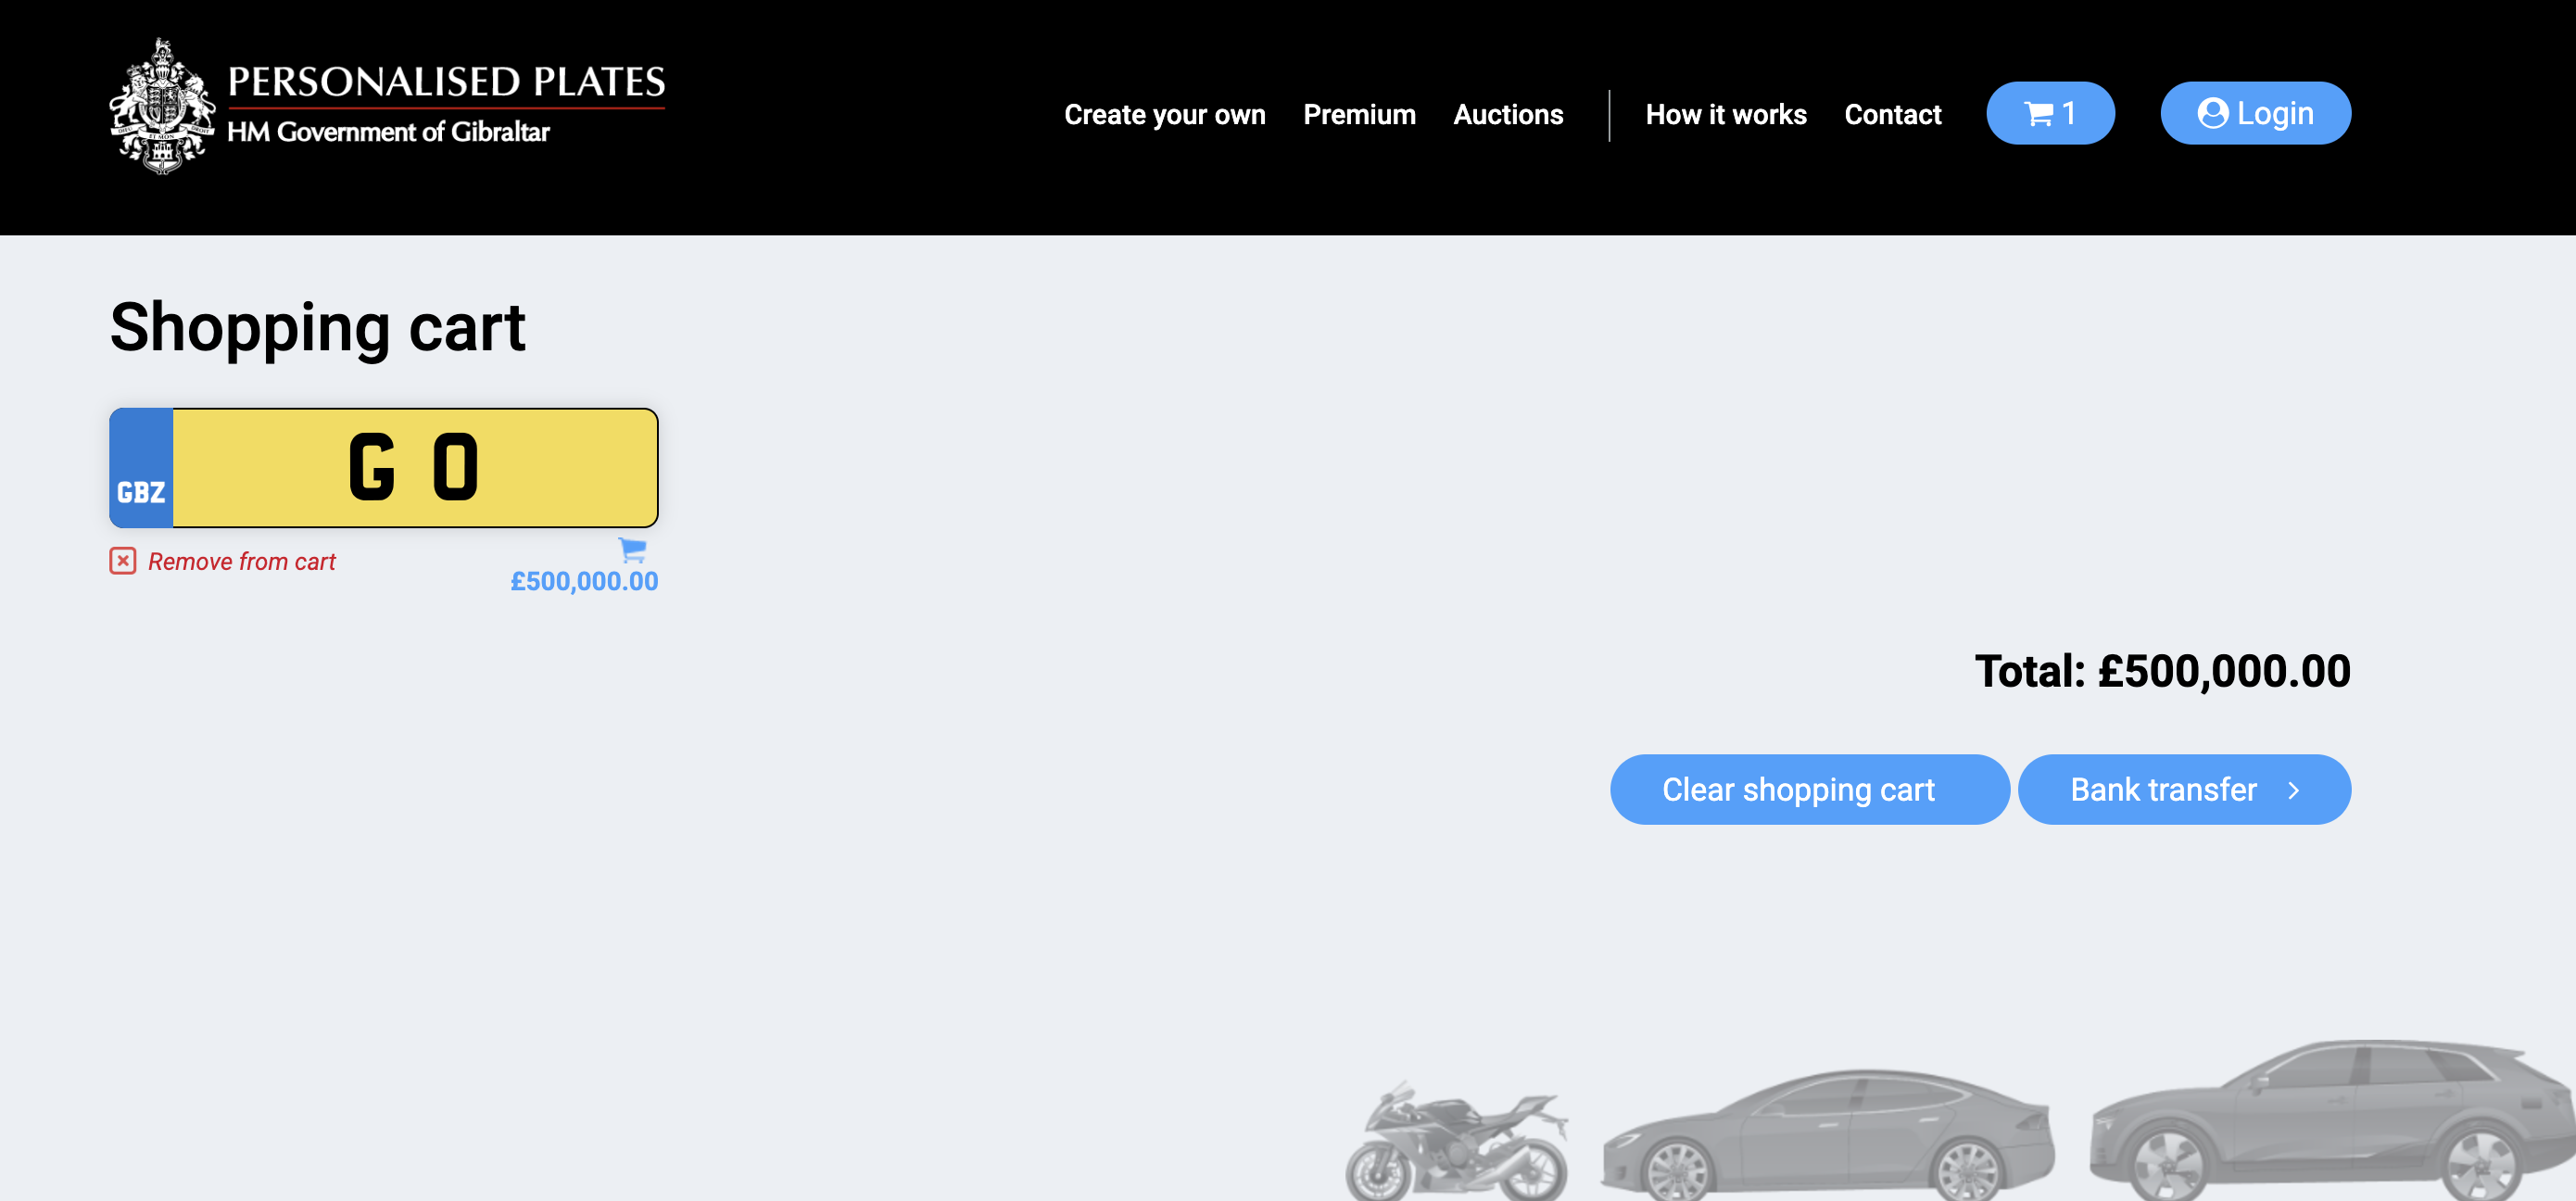Click the small blue cart icon above price
Image resolution: width=2576 pixels, height=1201 pixels.
pyautogui.click(x=632, y=549)
